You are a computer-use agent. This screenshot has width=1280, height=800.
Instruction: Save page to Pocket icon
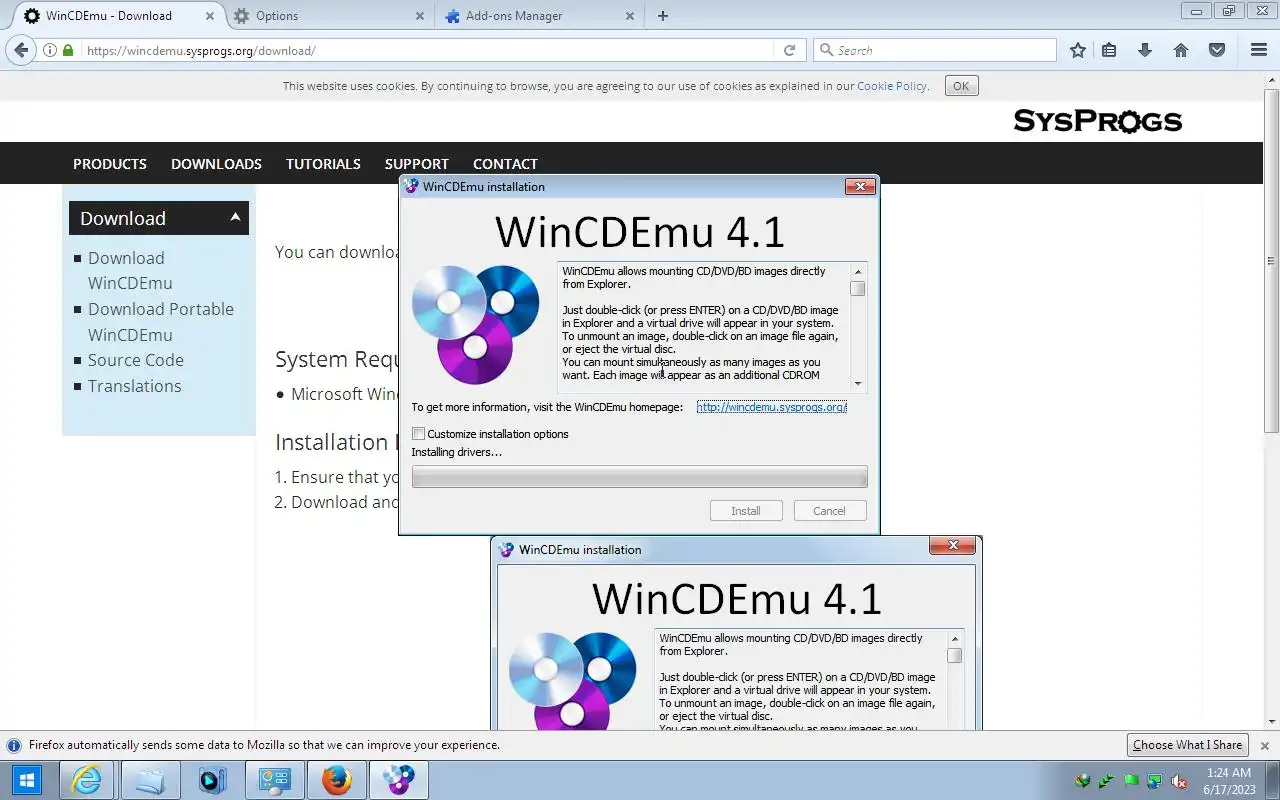tap(1217, 50)
